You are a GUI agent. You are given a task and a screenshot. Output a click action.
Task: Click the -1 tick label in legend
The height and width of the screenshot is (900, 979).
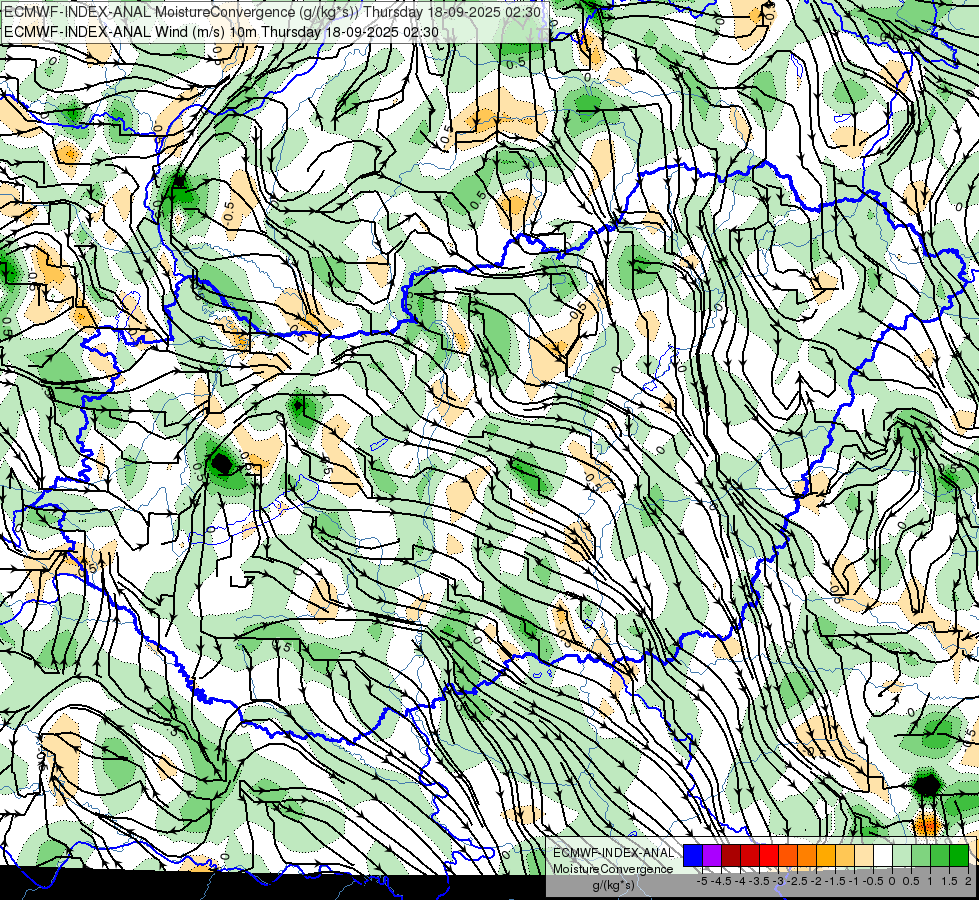pyautogui.click(x=854, y=881)
